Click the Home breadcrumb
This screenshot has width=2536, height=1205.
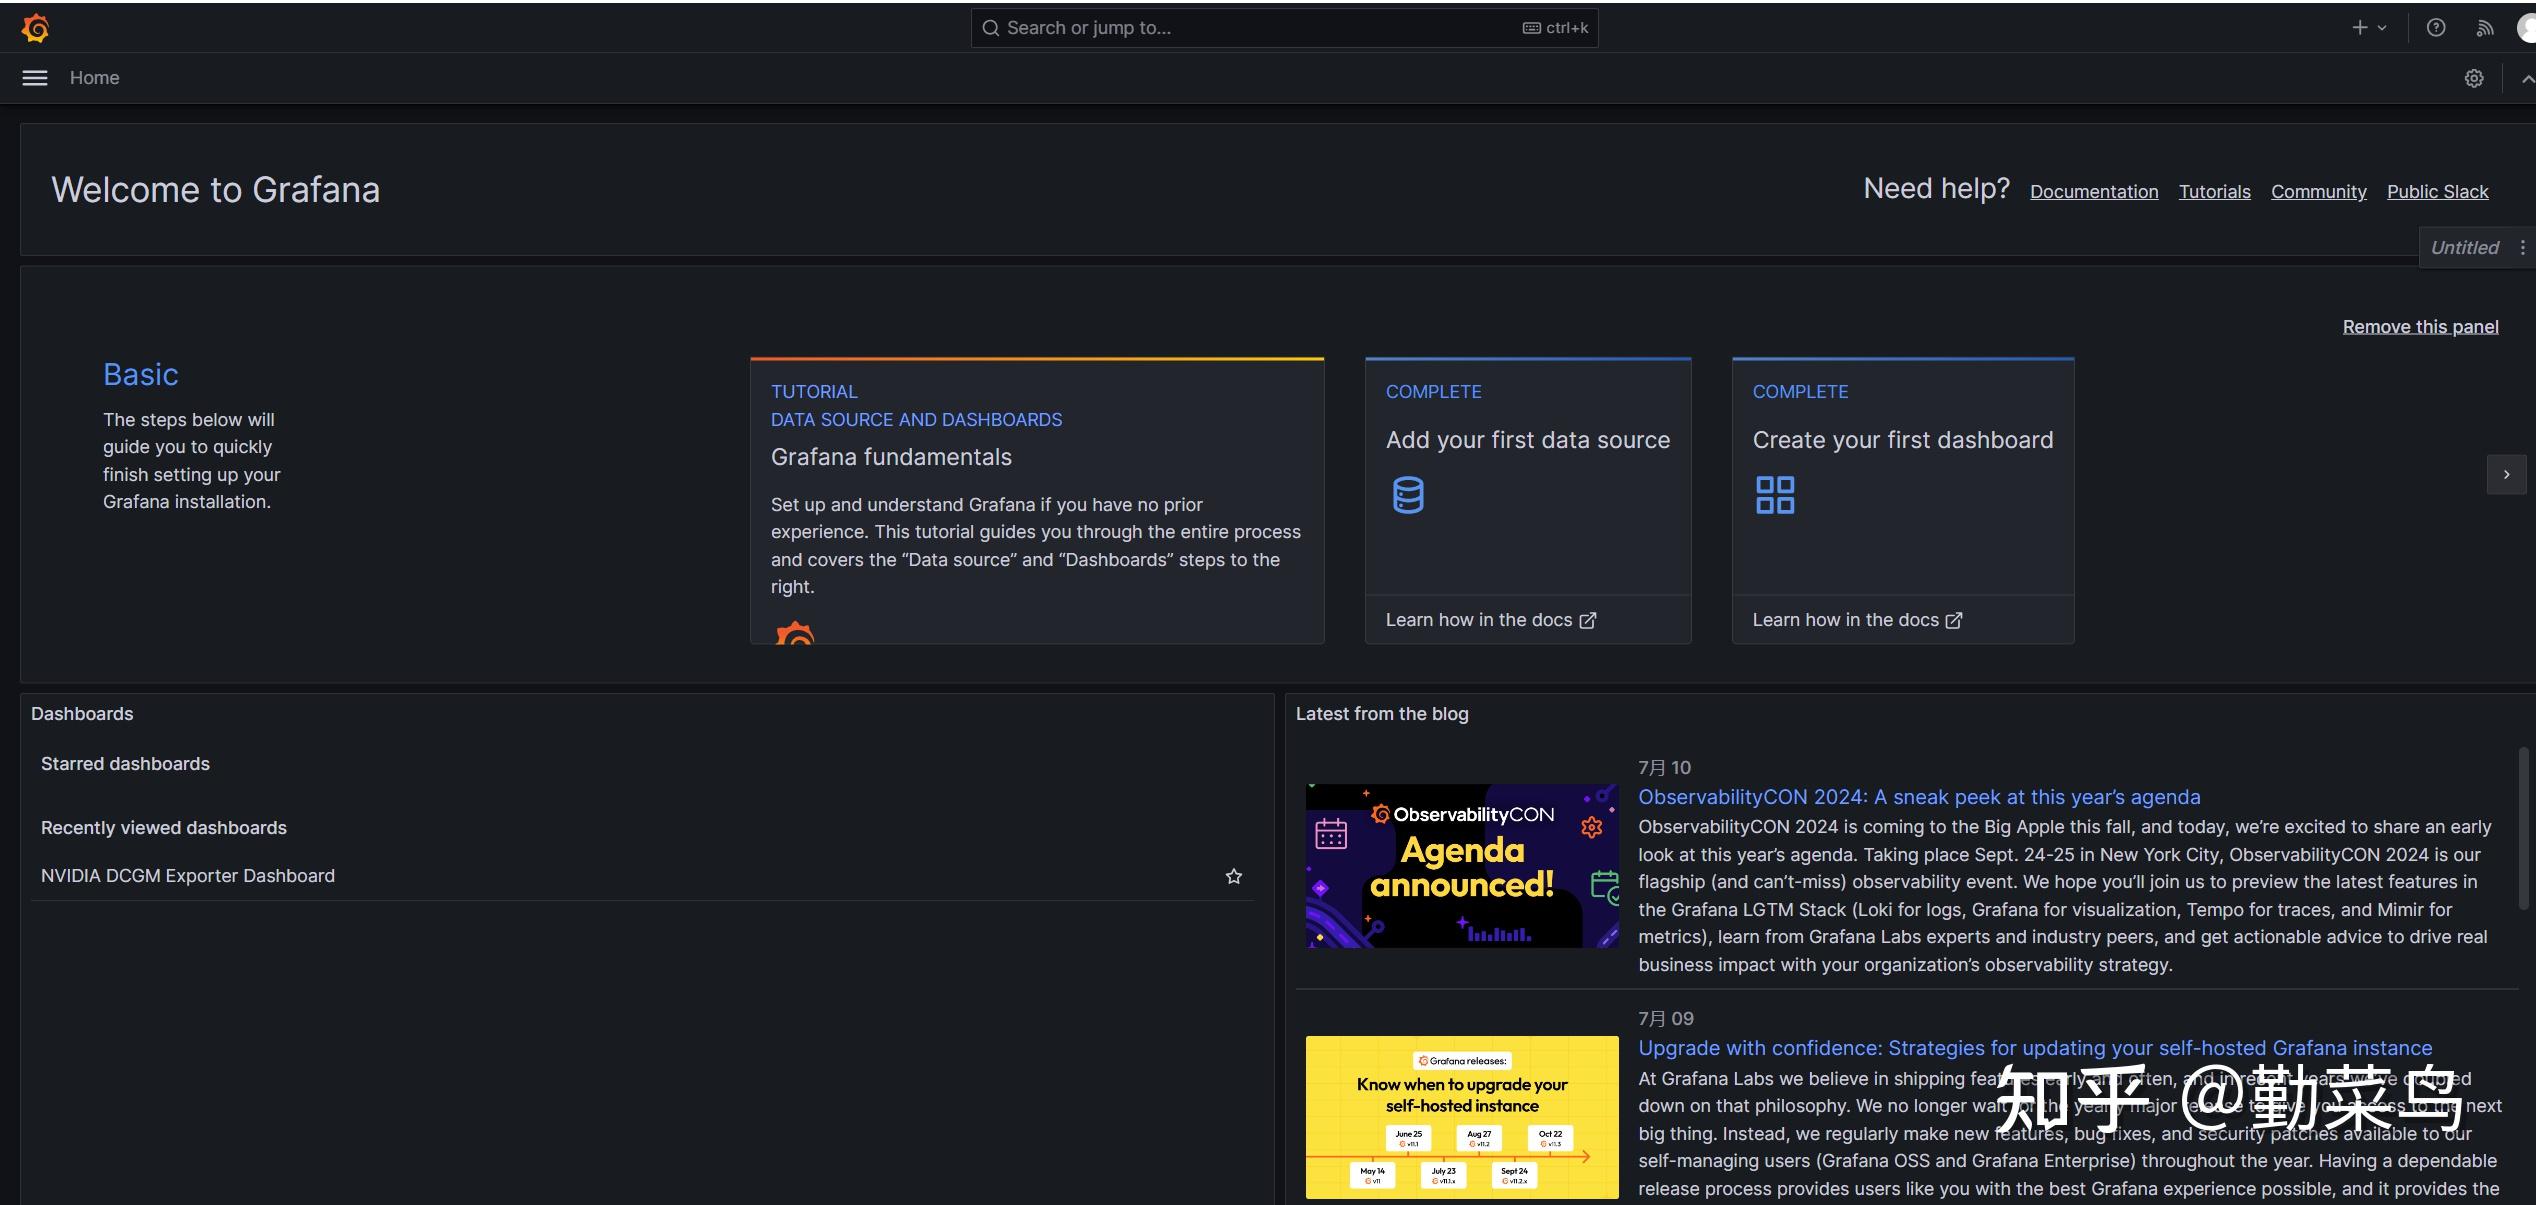coord(94,78)
